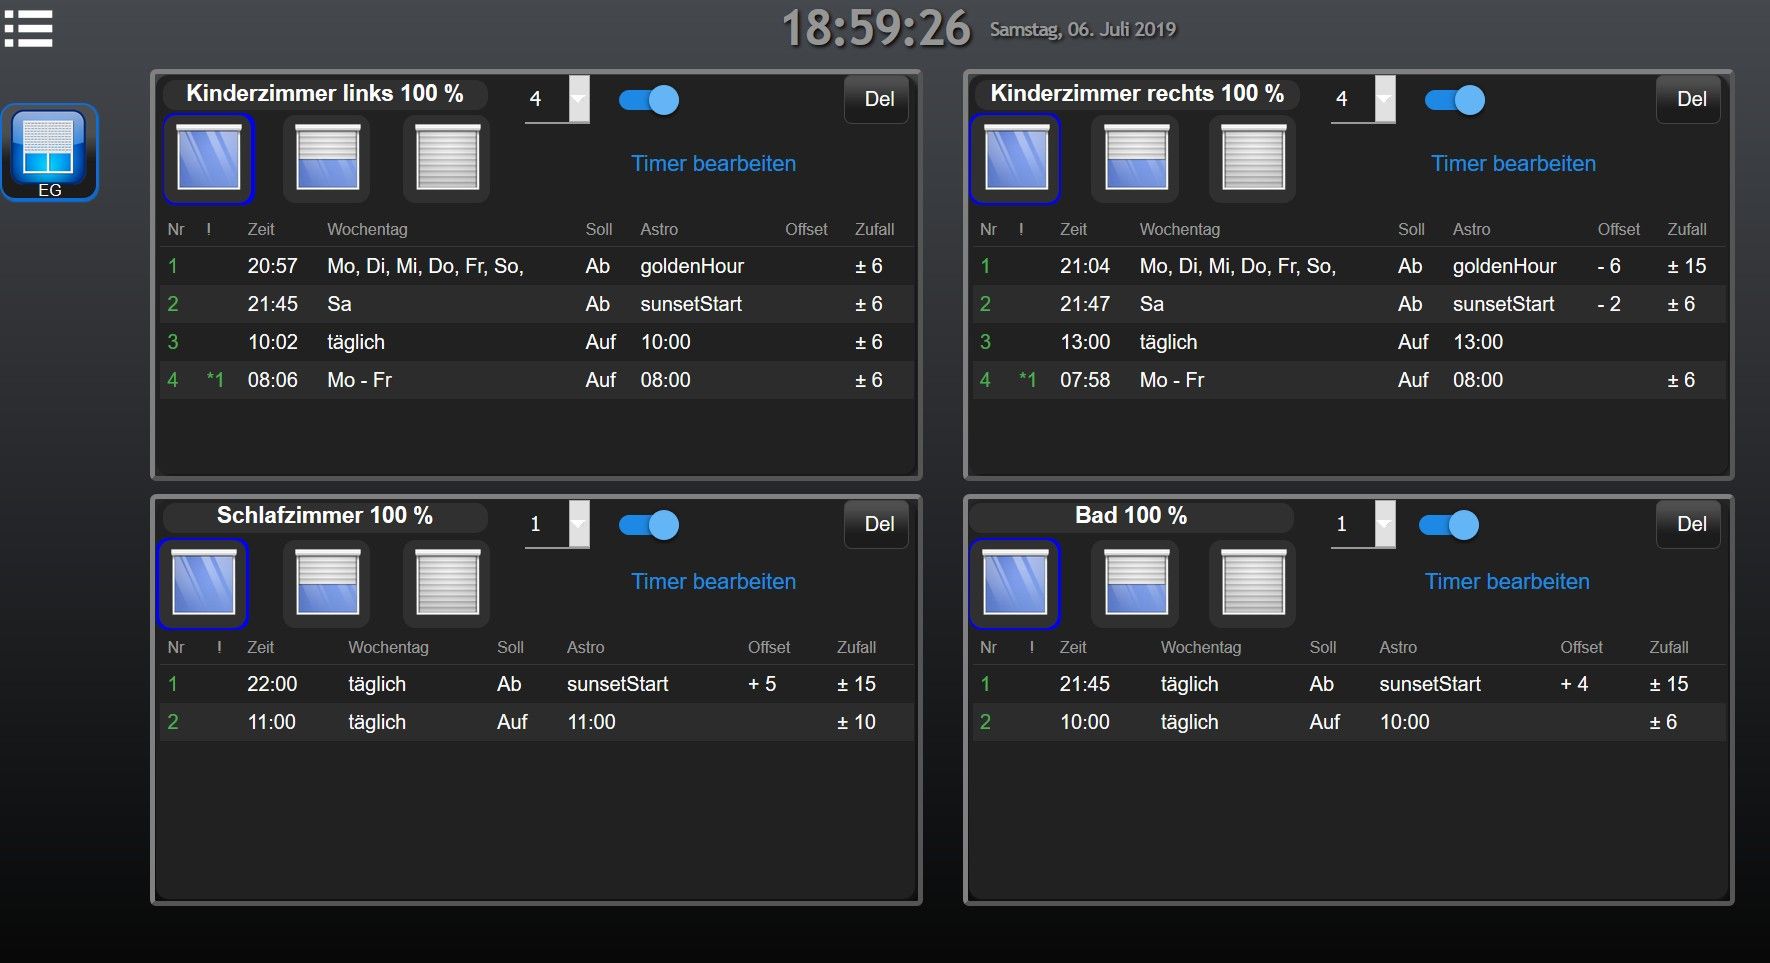Select the 07:58 time cell
This screenshot has height=963, width=1770.
tap(1085, 380)
